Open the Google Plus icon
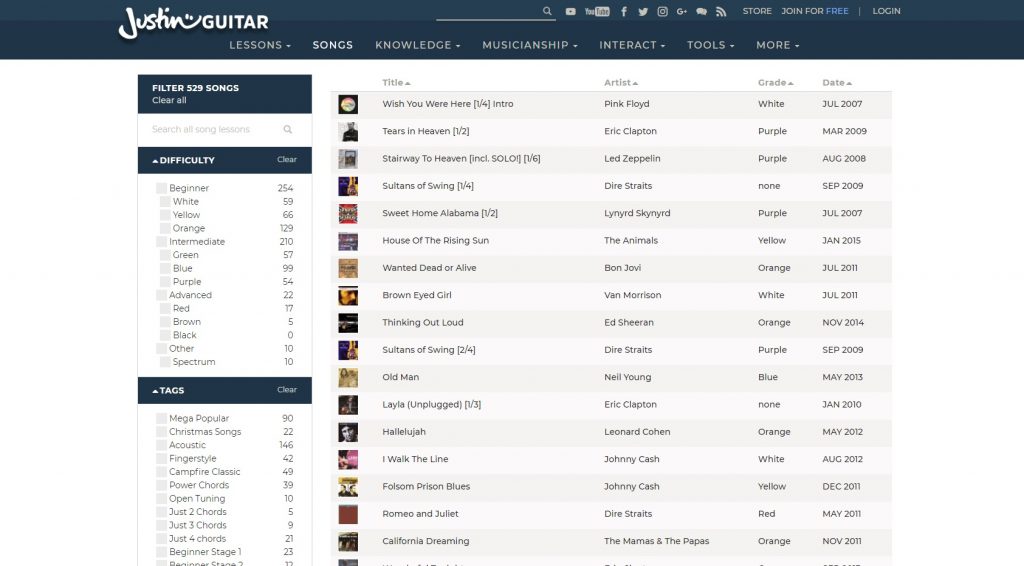 tap(682, 11)
